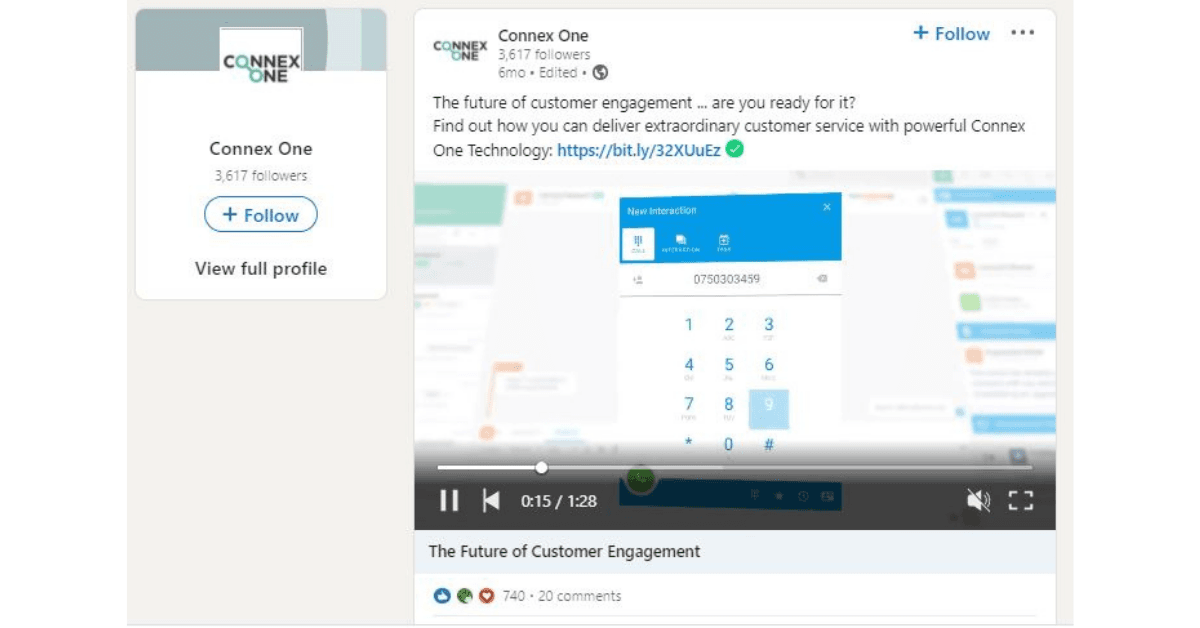Click highlighted dial pad key 9
The height and width of the screenshot is (628, 1200).
point(769,408)
